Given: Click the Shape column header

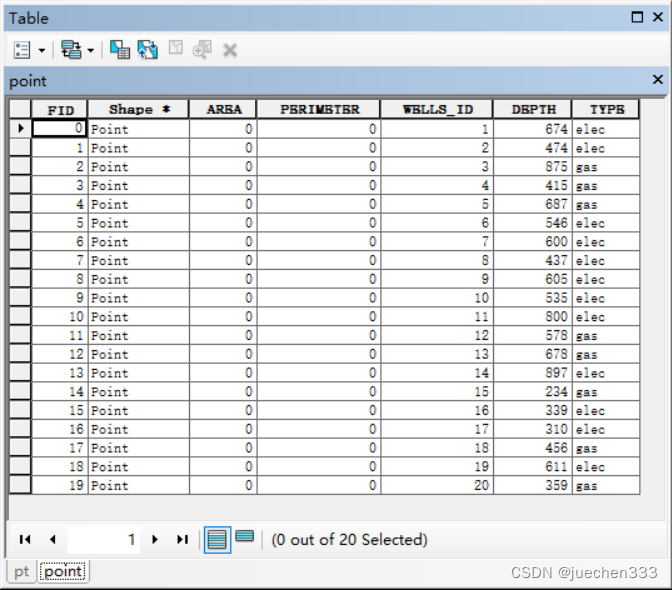Looking at the screenshot, I should 138,110.
